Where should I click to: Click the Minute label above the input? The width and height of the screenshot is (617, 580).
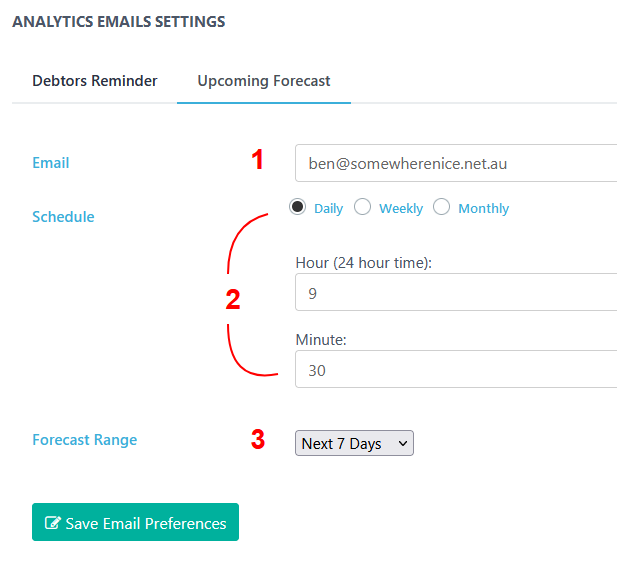click(x=321, y=340)
